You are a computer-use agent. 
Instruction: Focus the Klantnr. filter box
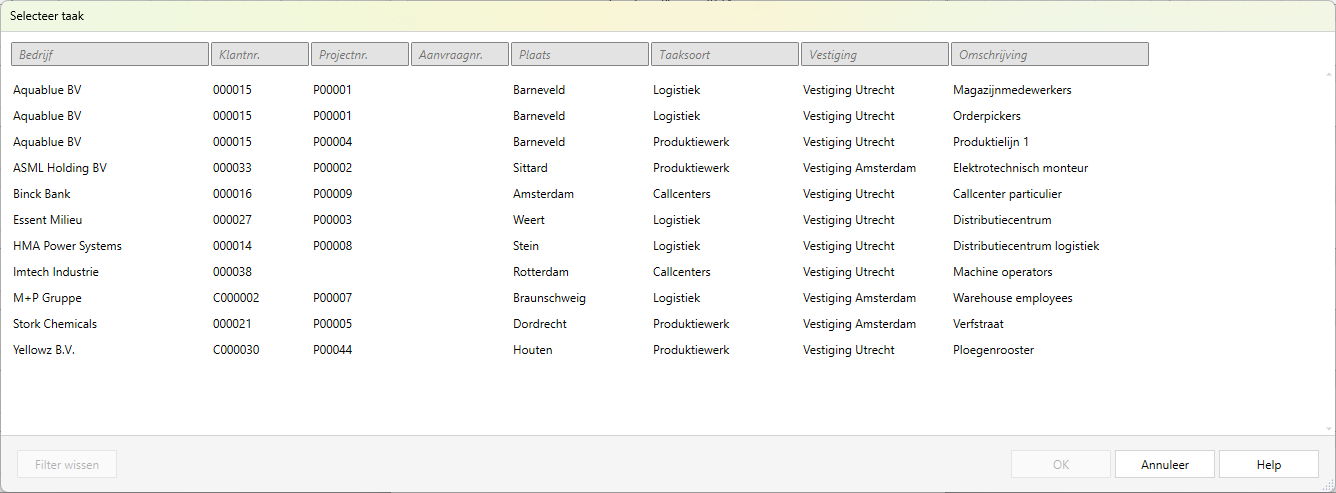pos(259,55)
